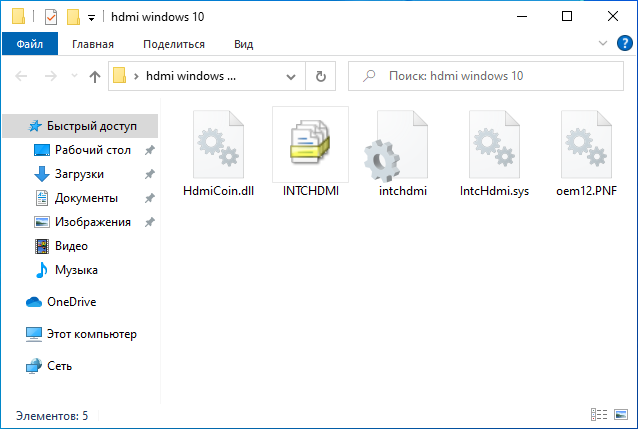The width and height of the screenshot is (638, 429).
Task: Open Этот компьютер in navigation pane
Action: click(81, 334)
